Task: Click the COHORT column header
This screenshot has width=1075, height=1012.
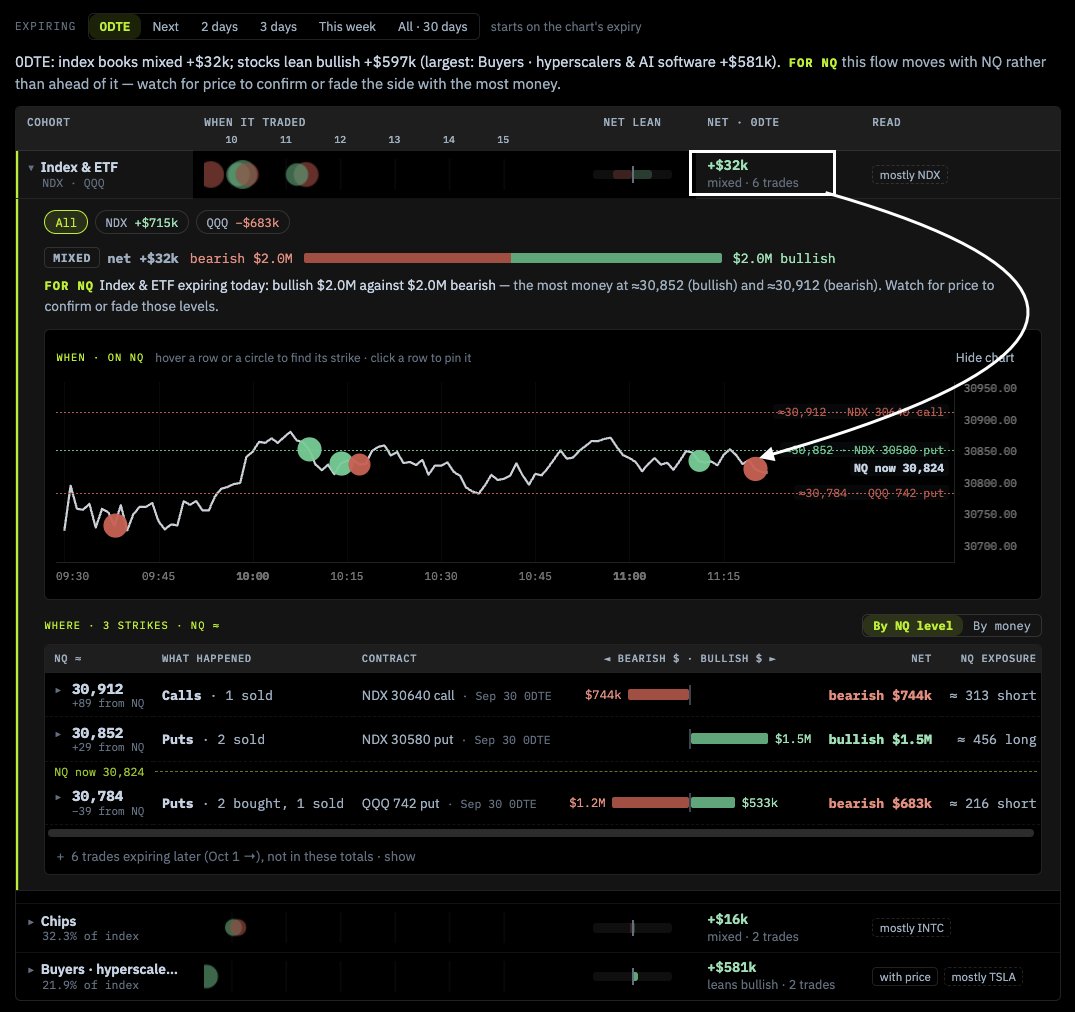Action: [x=48, y=122]
